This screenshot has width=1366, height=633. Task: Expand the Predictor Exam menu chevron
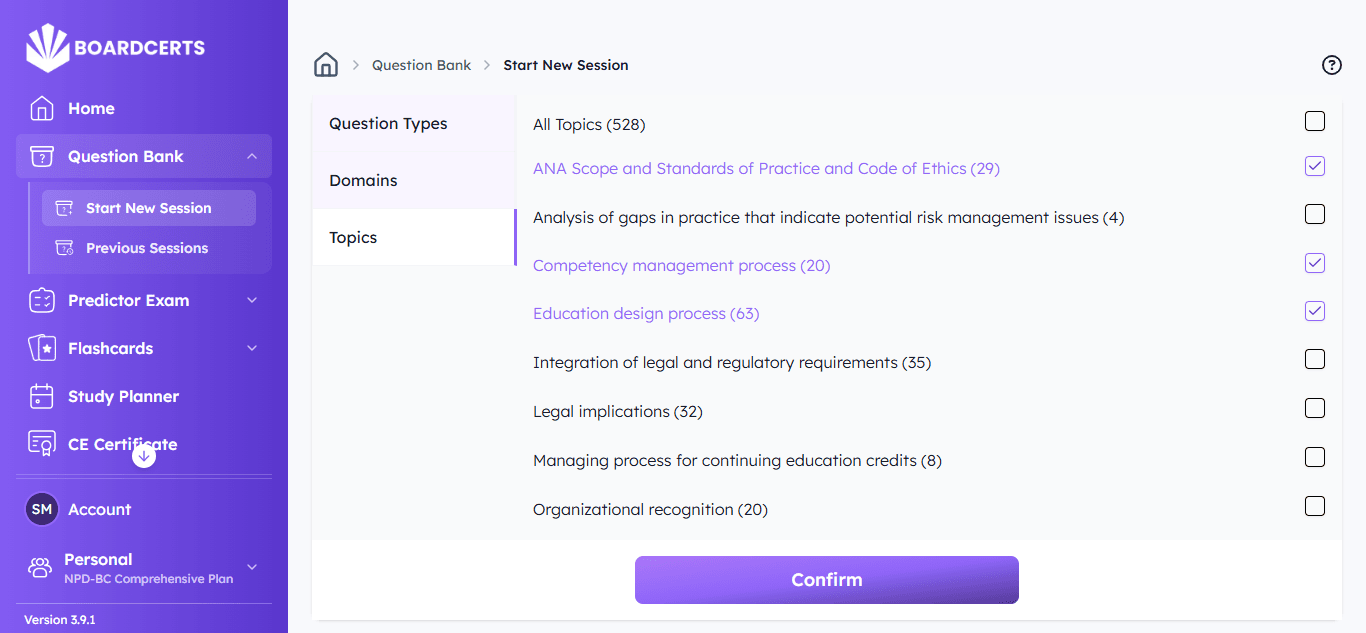pyautogui.click(x=252, y=300)
